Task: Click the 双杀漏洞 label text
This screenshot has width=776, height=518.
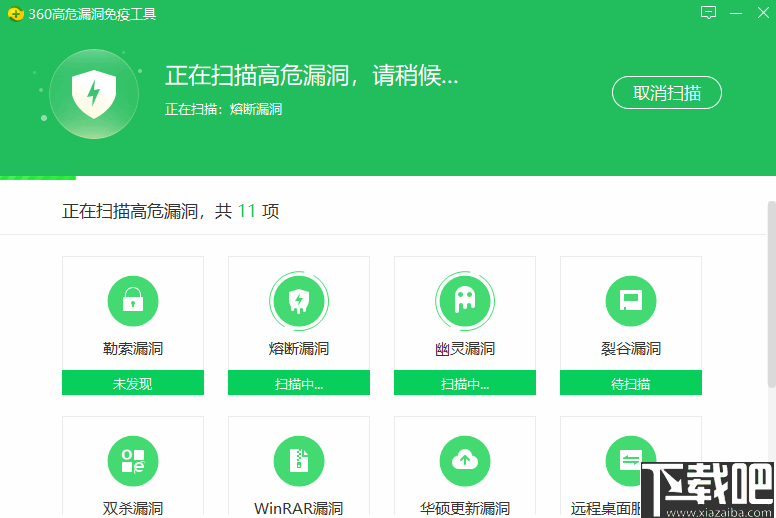Action: pyautogui.click(x=133, y=509)
